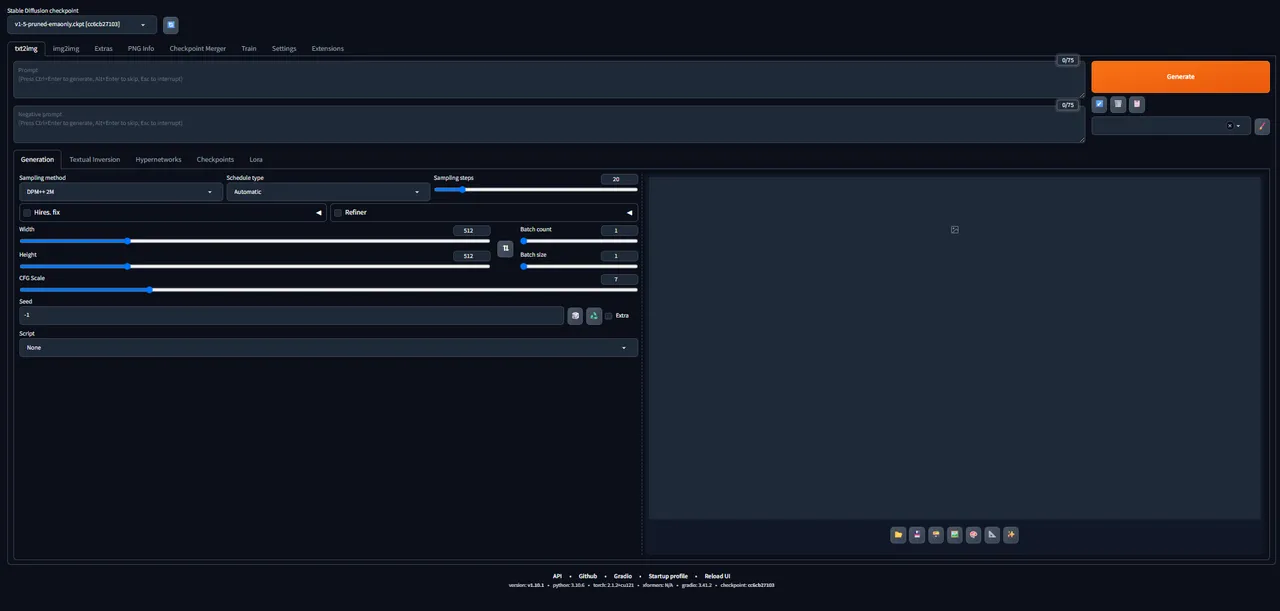Open the images output folder icon
1280x611 pixels.
[x=898, y=535]
